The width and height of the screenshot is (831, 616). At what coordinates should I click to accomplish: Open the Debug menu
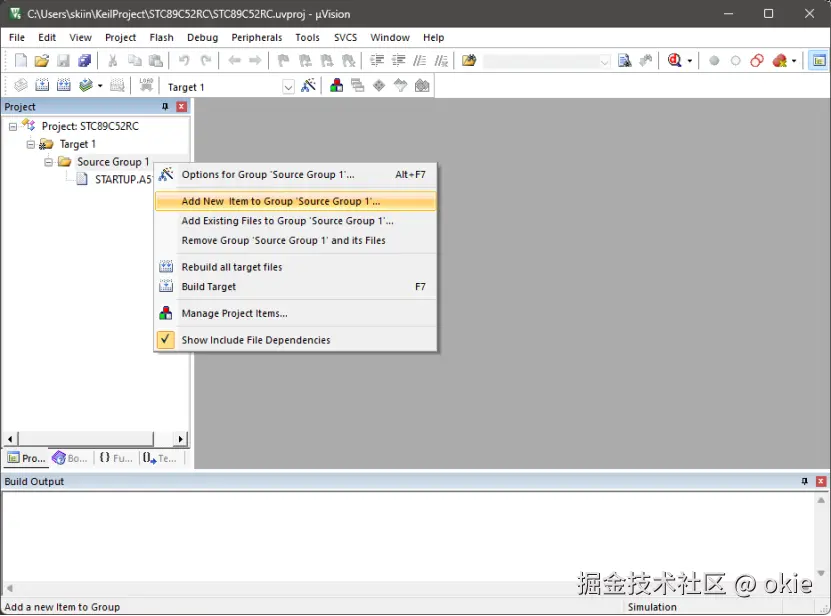tap(202, 38)
